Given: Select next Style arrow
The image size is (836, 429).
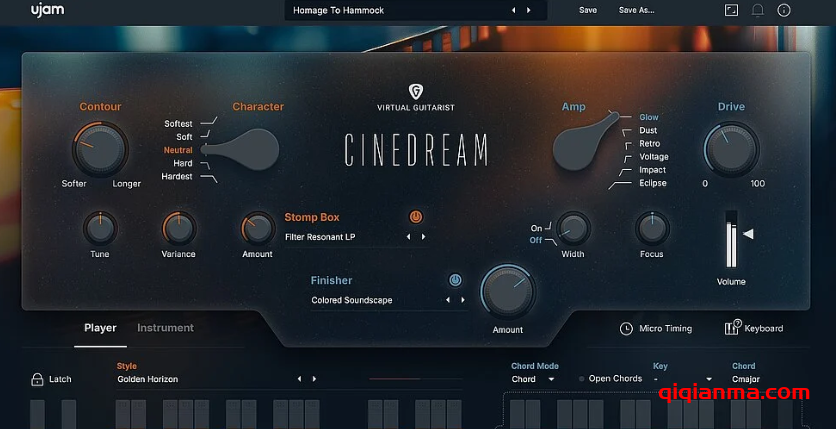Looking at the screenshot, I should coord(314,379).
